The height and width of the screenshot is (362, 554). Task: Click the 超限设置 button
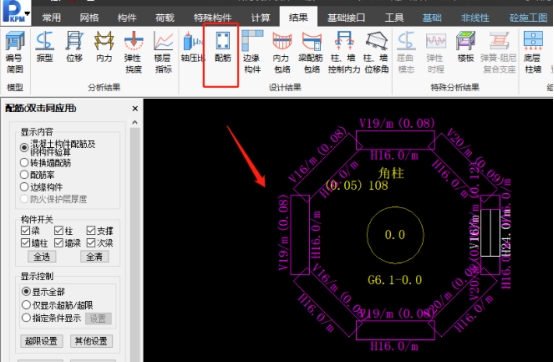click(41, 341)
